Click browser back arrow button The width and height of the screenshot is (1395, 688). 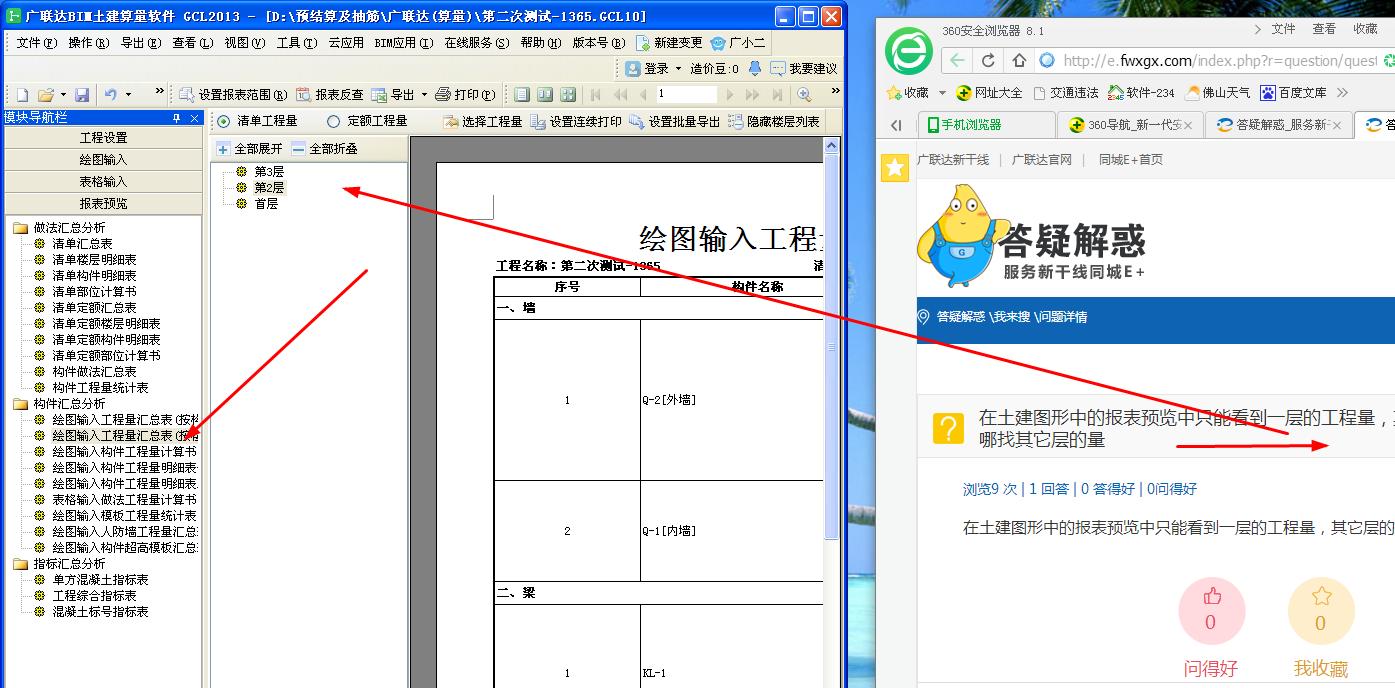957,60
